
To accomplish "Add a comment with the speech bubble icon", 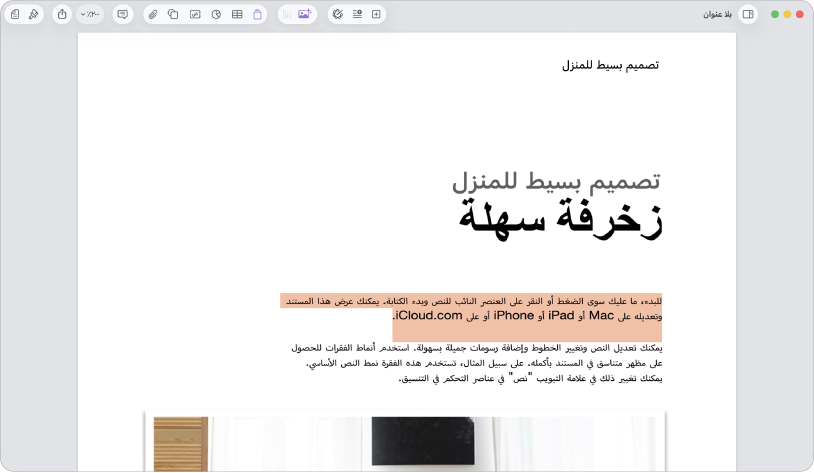I will click(x=123, y=15).
